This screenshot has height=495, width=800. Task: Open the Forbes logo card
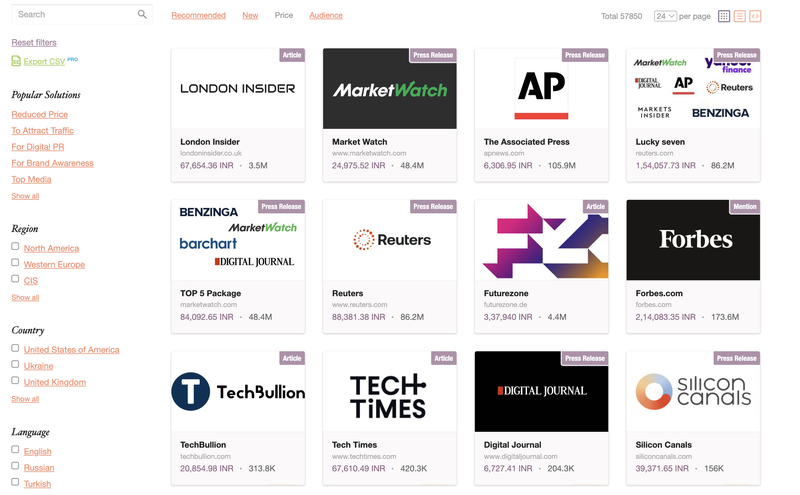point(693,240)
